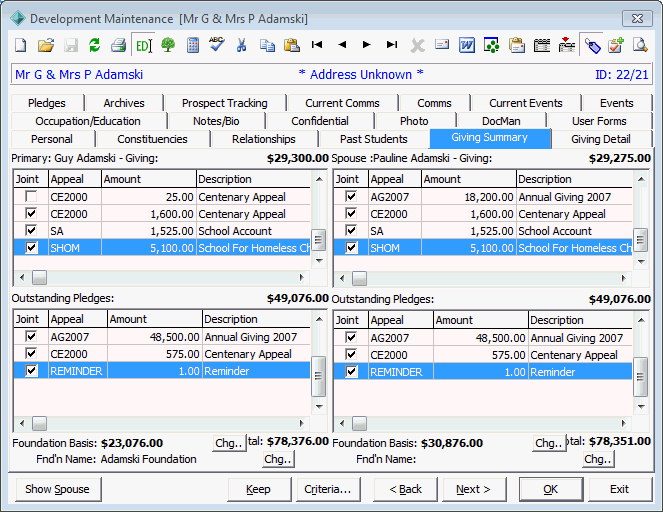The image size is (663, 512).
Task: Click scroll-down arrow in spouse giving grid
Action: tap(641, 261)
